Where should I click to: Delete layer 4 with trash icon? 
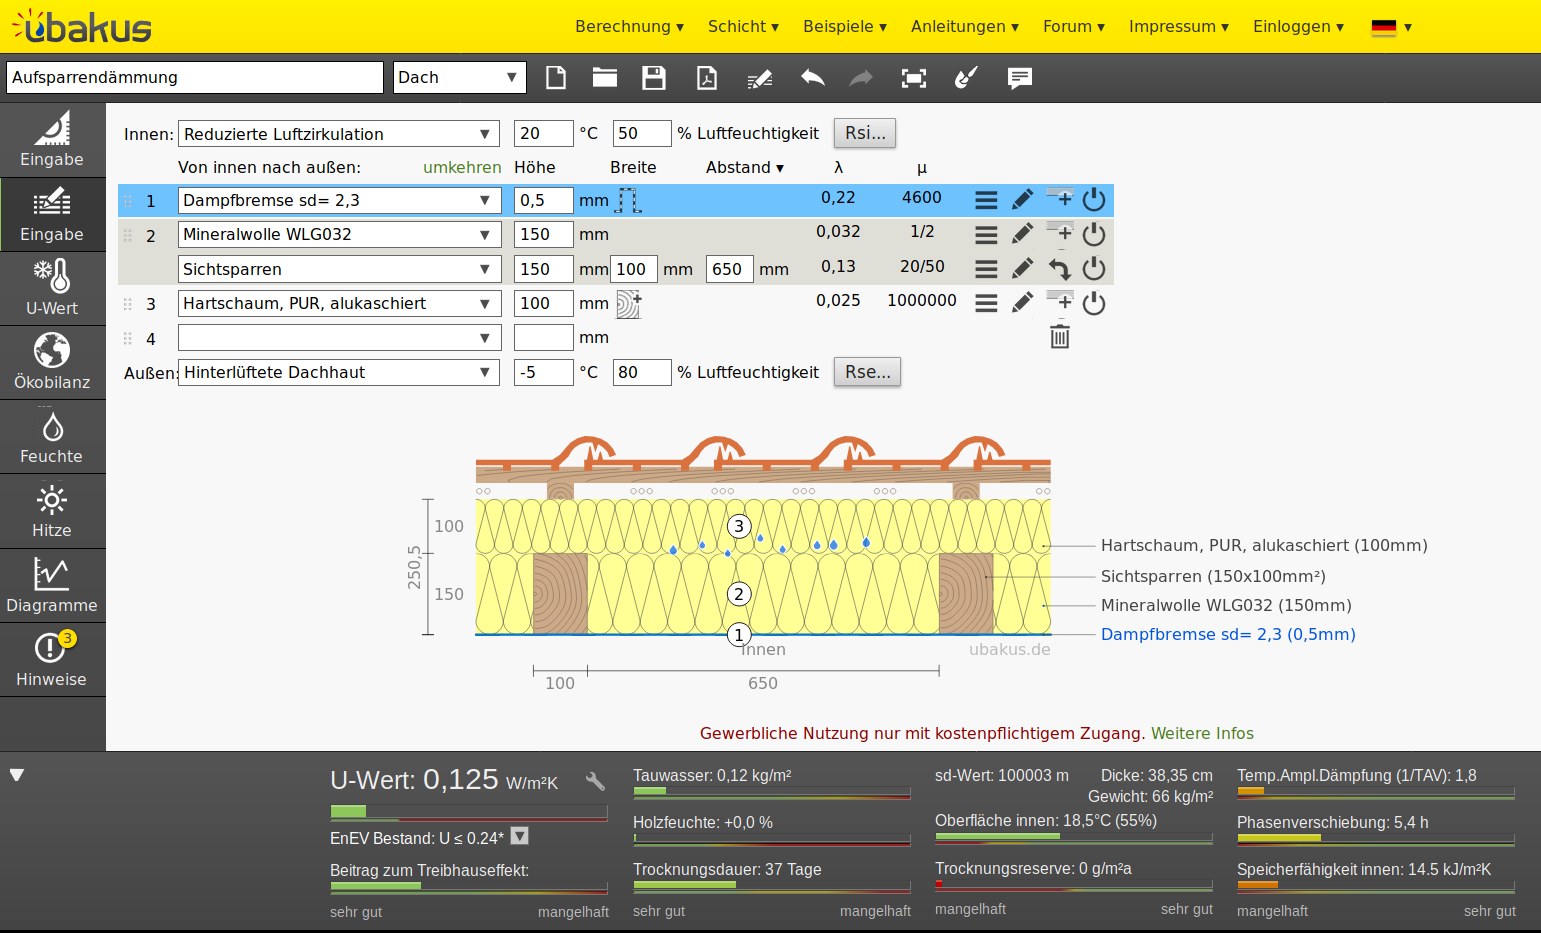pos(1060,337)
